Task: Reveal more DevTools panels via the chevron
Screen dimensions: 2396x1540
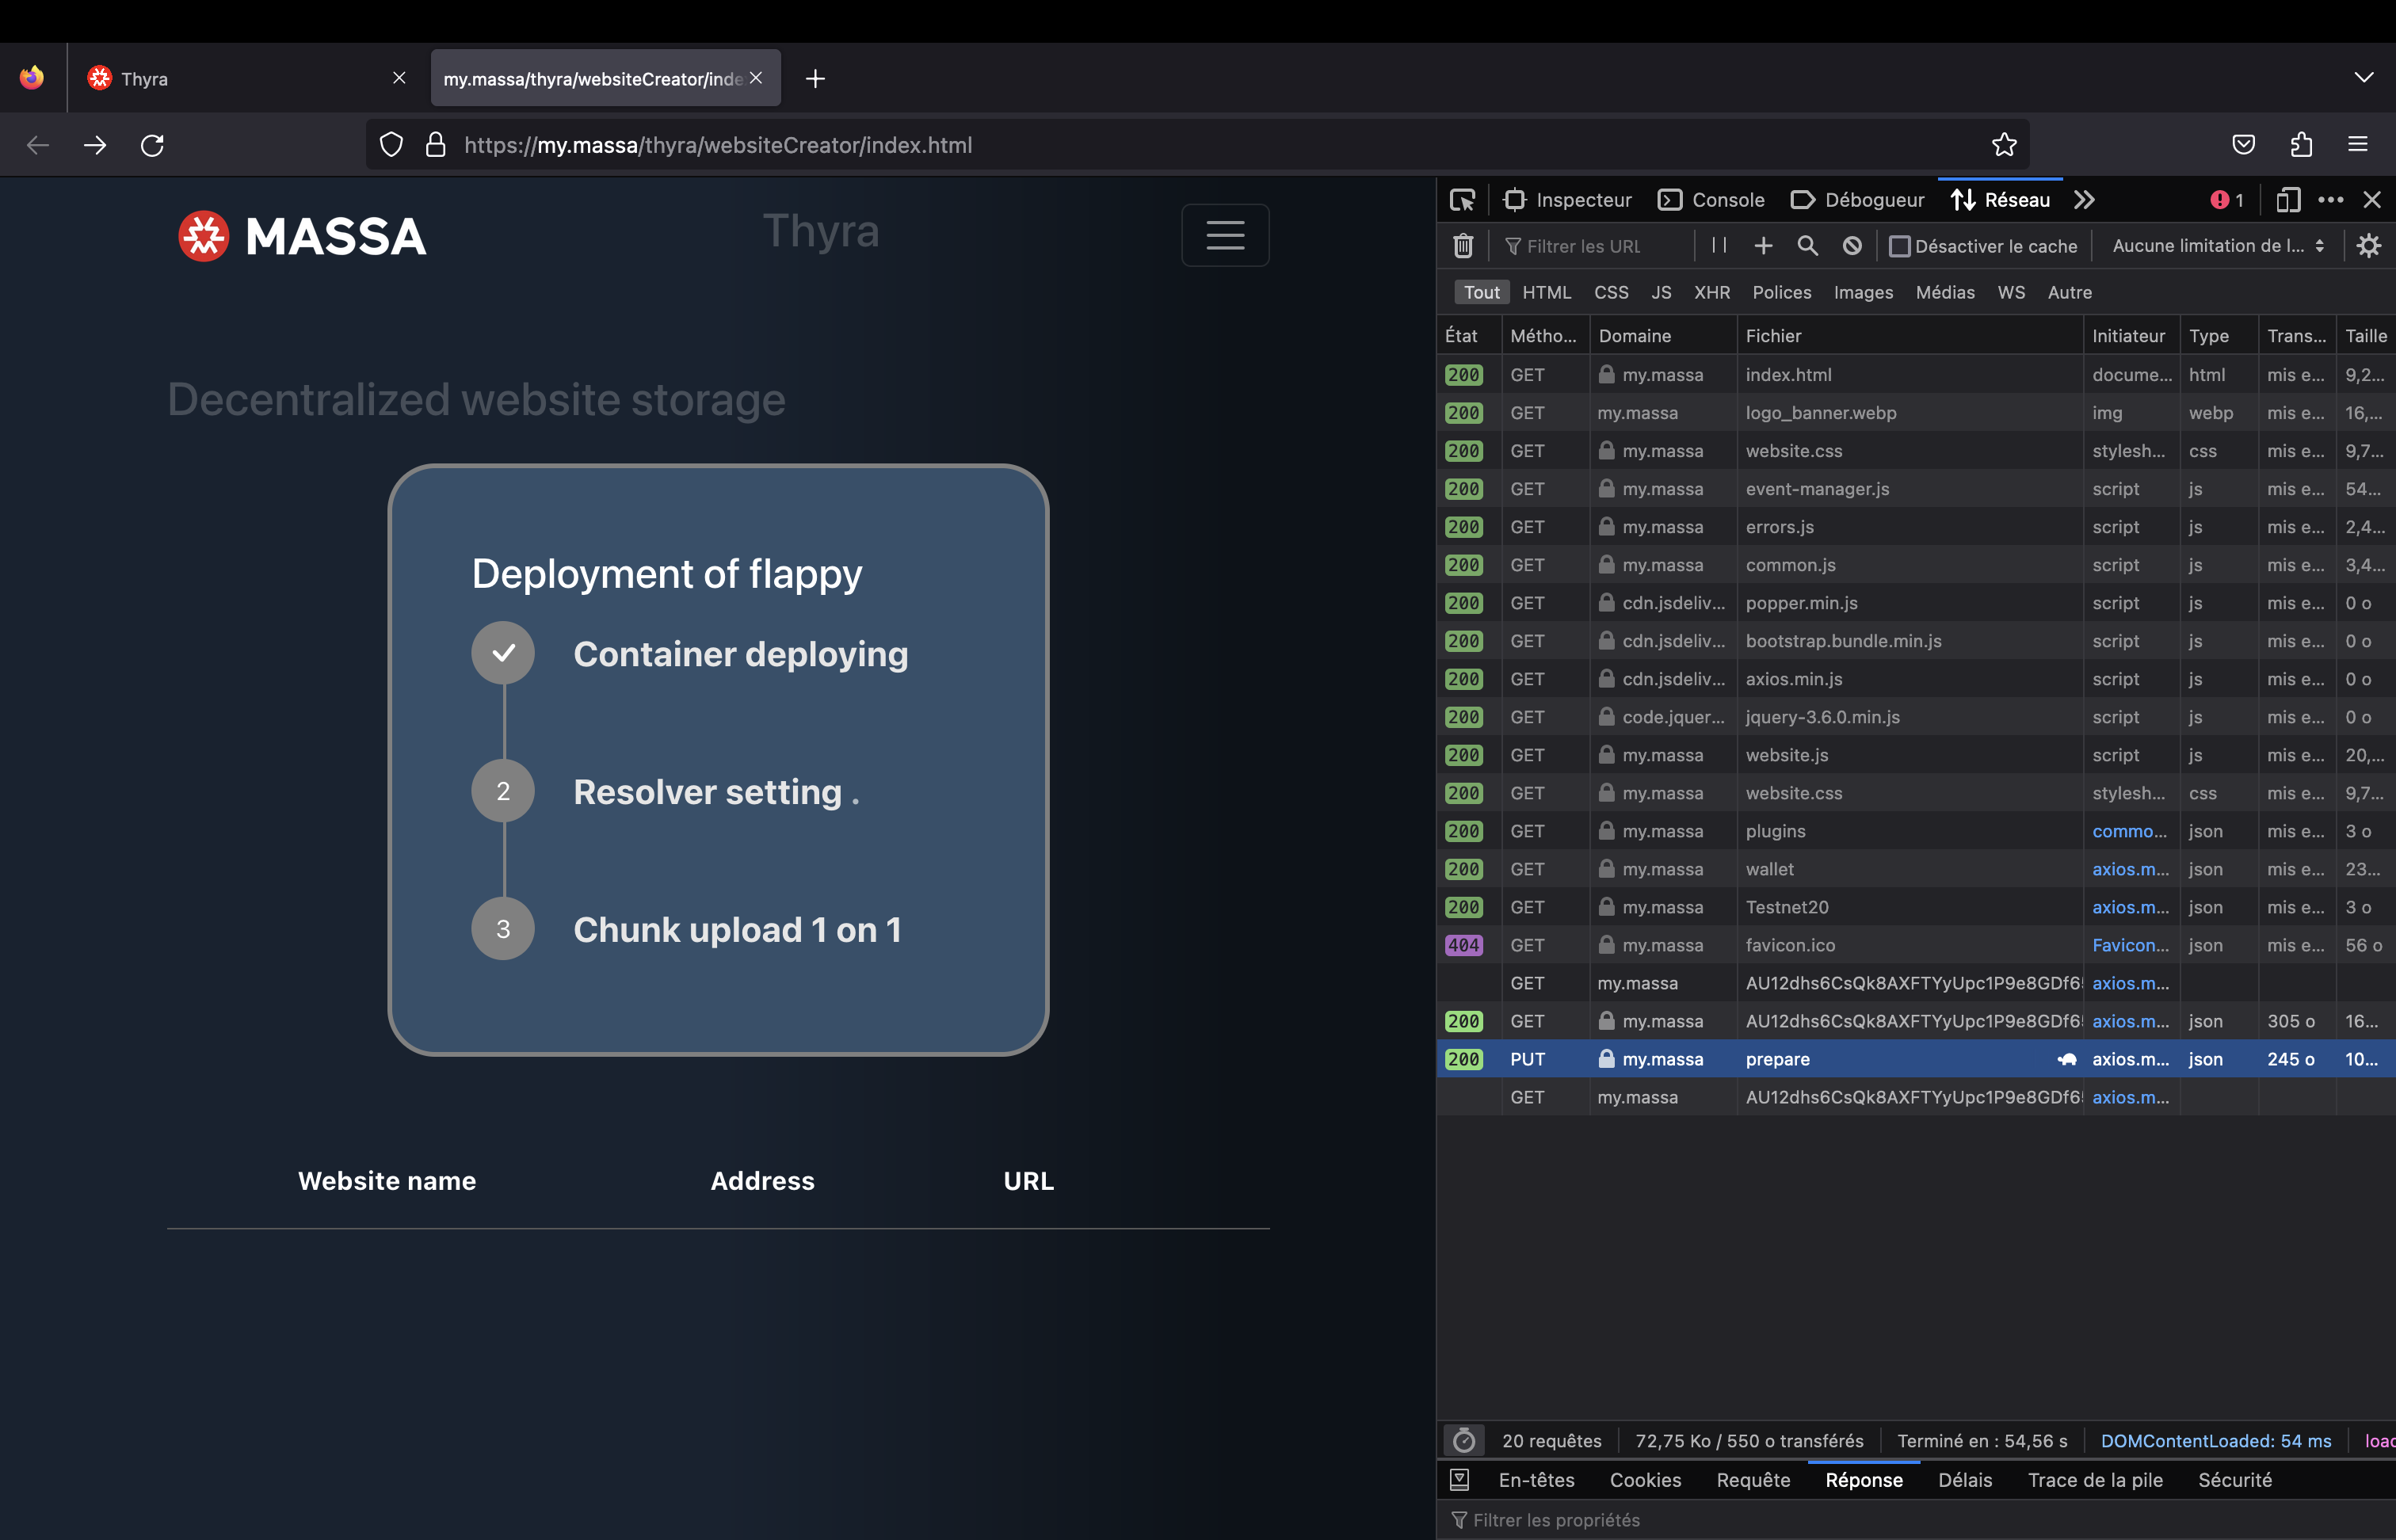Action: (x=2083, y=199)
